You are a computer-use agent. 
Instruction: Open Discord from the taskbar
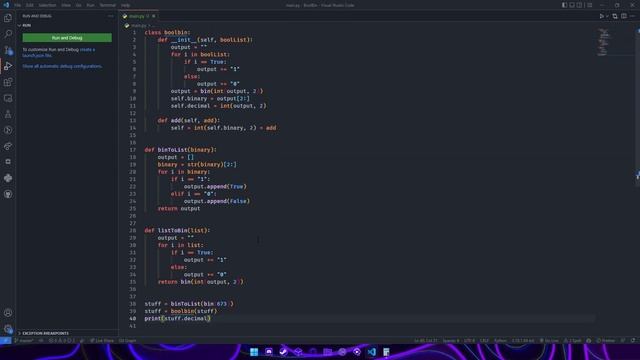(269, 352)
